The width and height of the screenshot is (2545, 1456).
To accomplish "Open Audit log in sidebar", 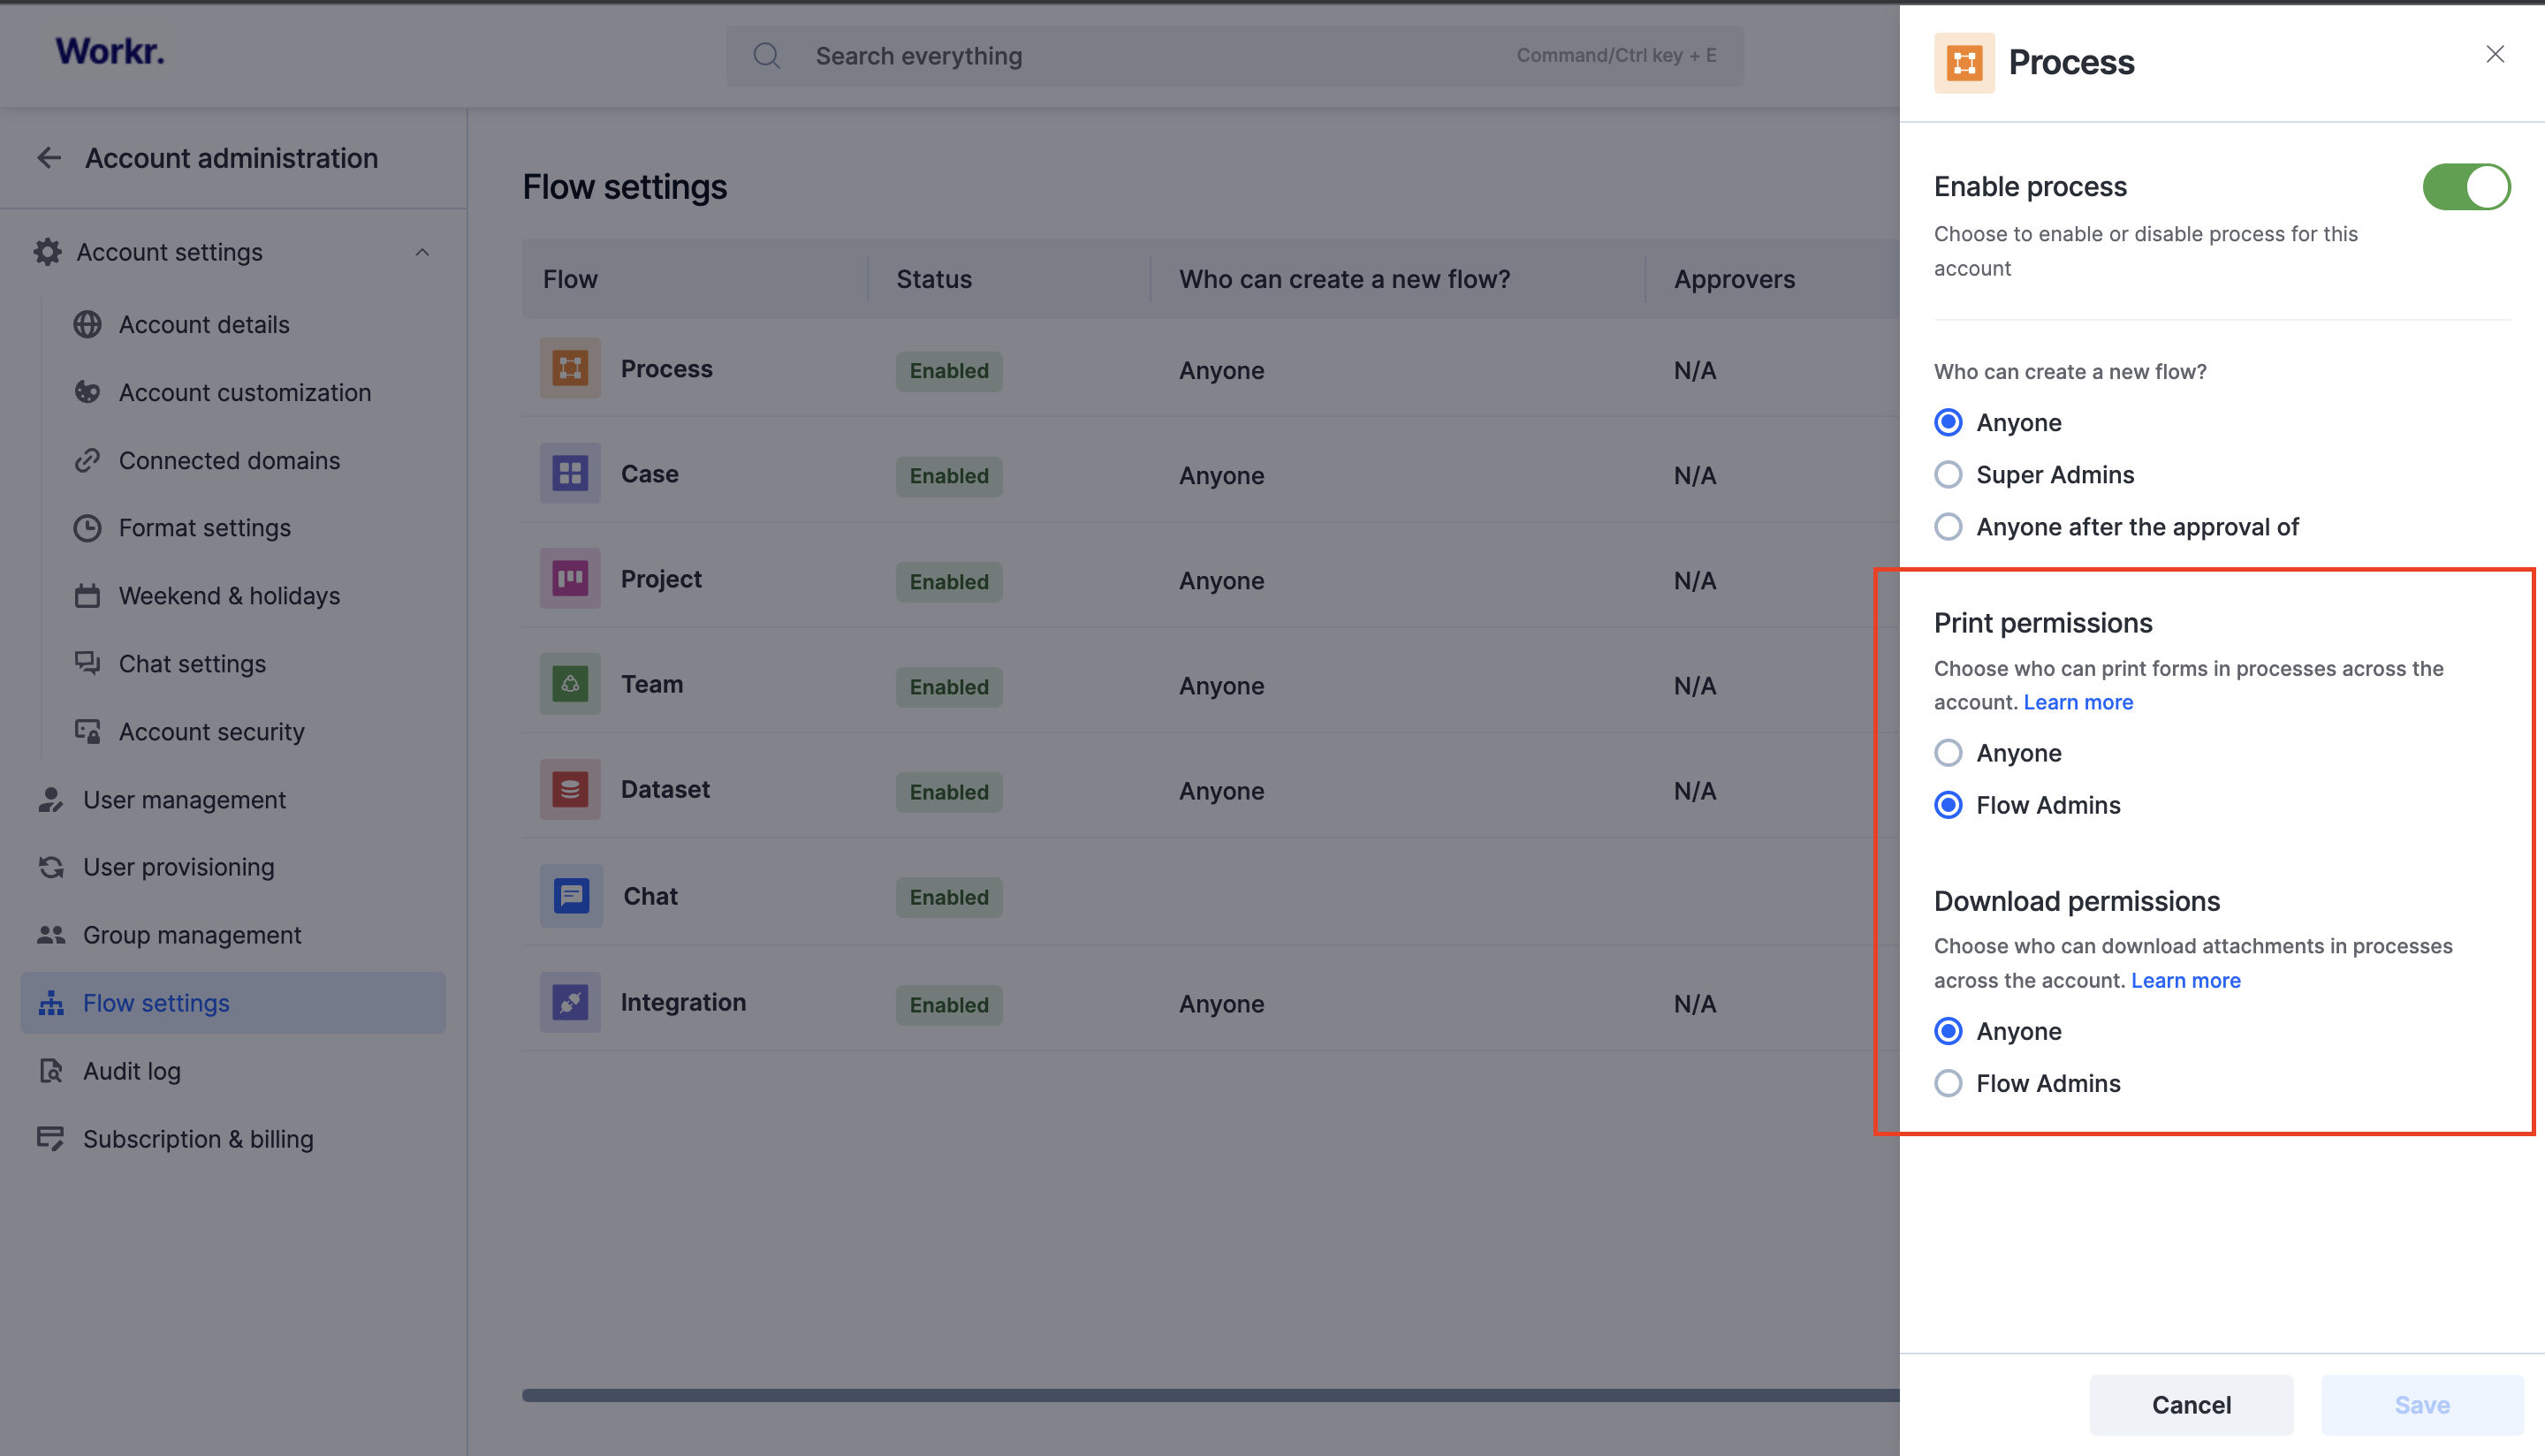I will coord(132,1071).
